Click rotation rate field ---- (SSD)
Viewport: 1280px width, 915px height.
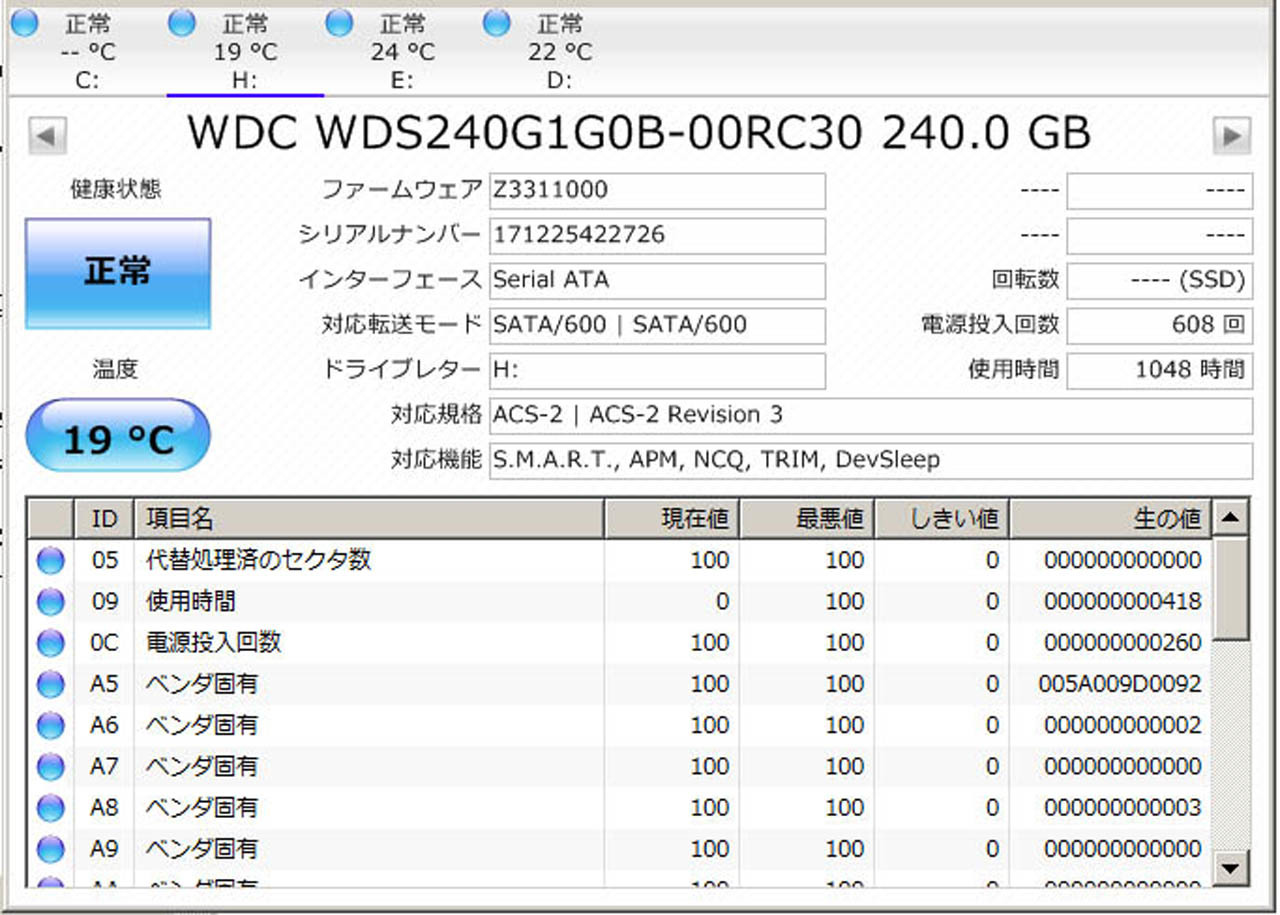click(x=1159, y=281)
